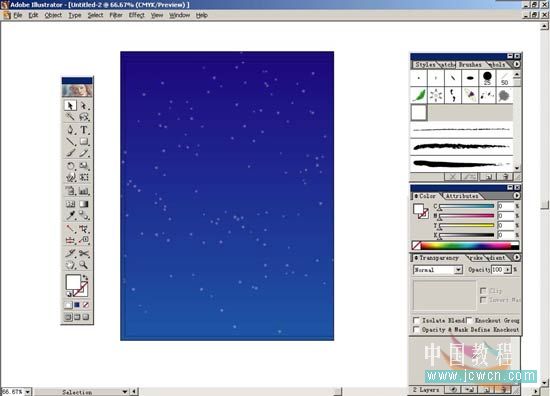This screenshot has height=396, width=550.
Task: Open the Type menu
Action: [x=75, y=15]
